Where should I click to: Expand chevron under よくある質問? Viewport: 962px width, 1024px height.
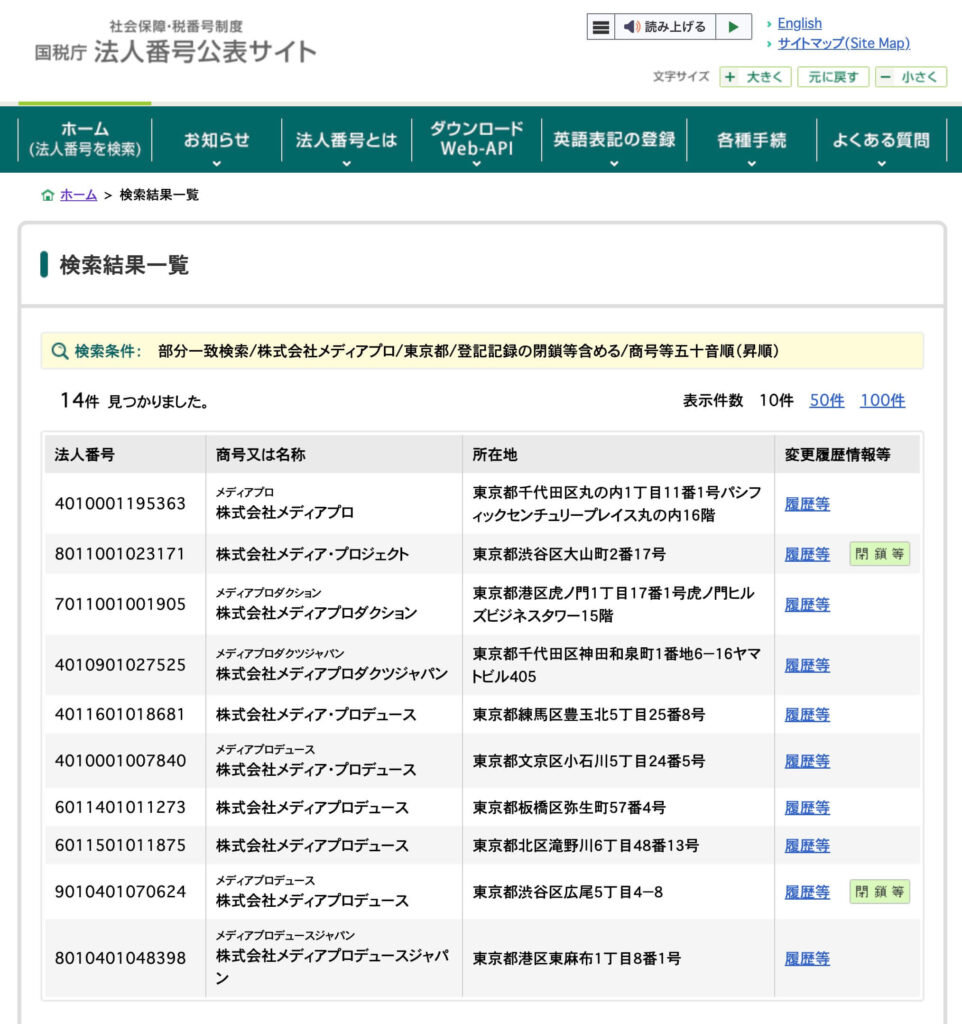coord(882,163)
